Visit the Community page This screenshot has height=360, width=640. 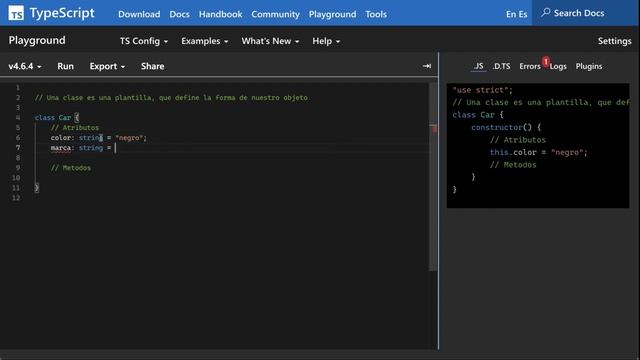[x=276, y=14]
